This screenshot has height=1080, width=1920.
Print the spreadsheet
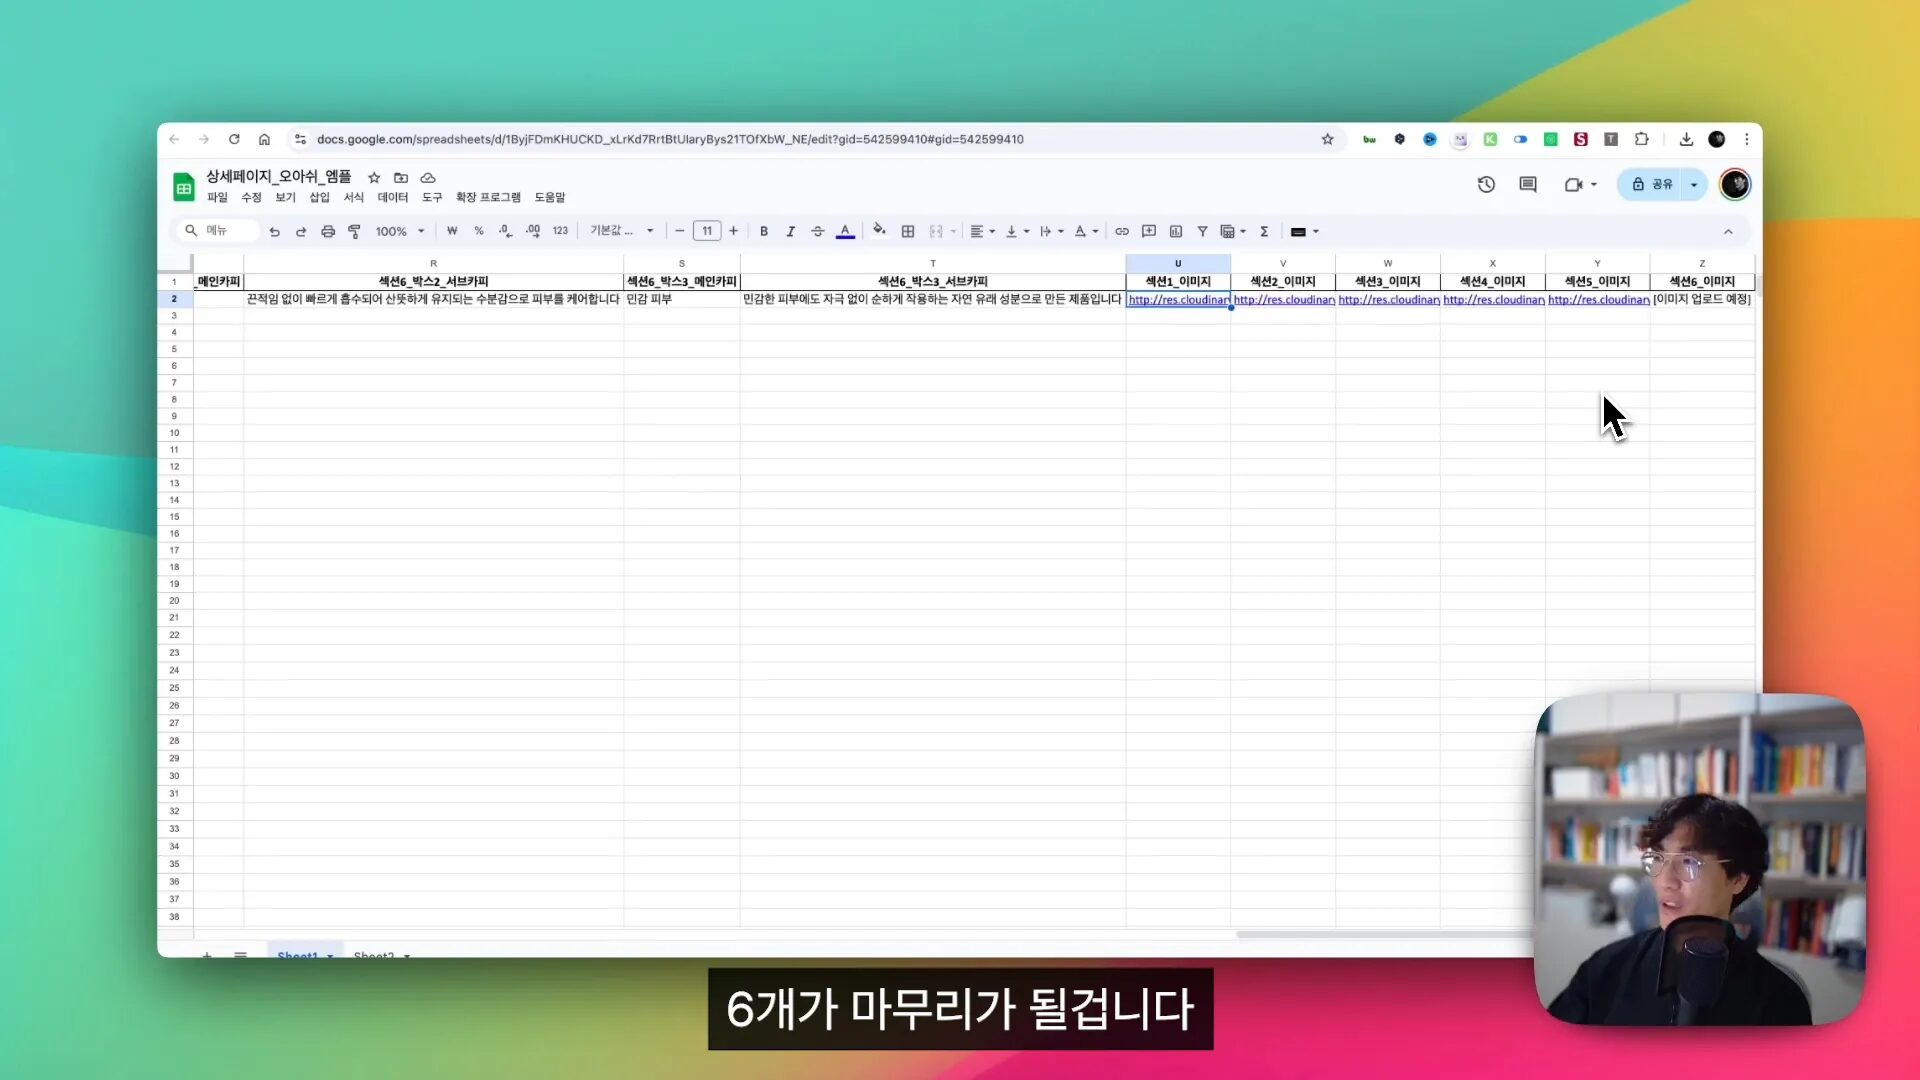(x=328, y=231)
